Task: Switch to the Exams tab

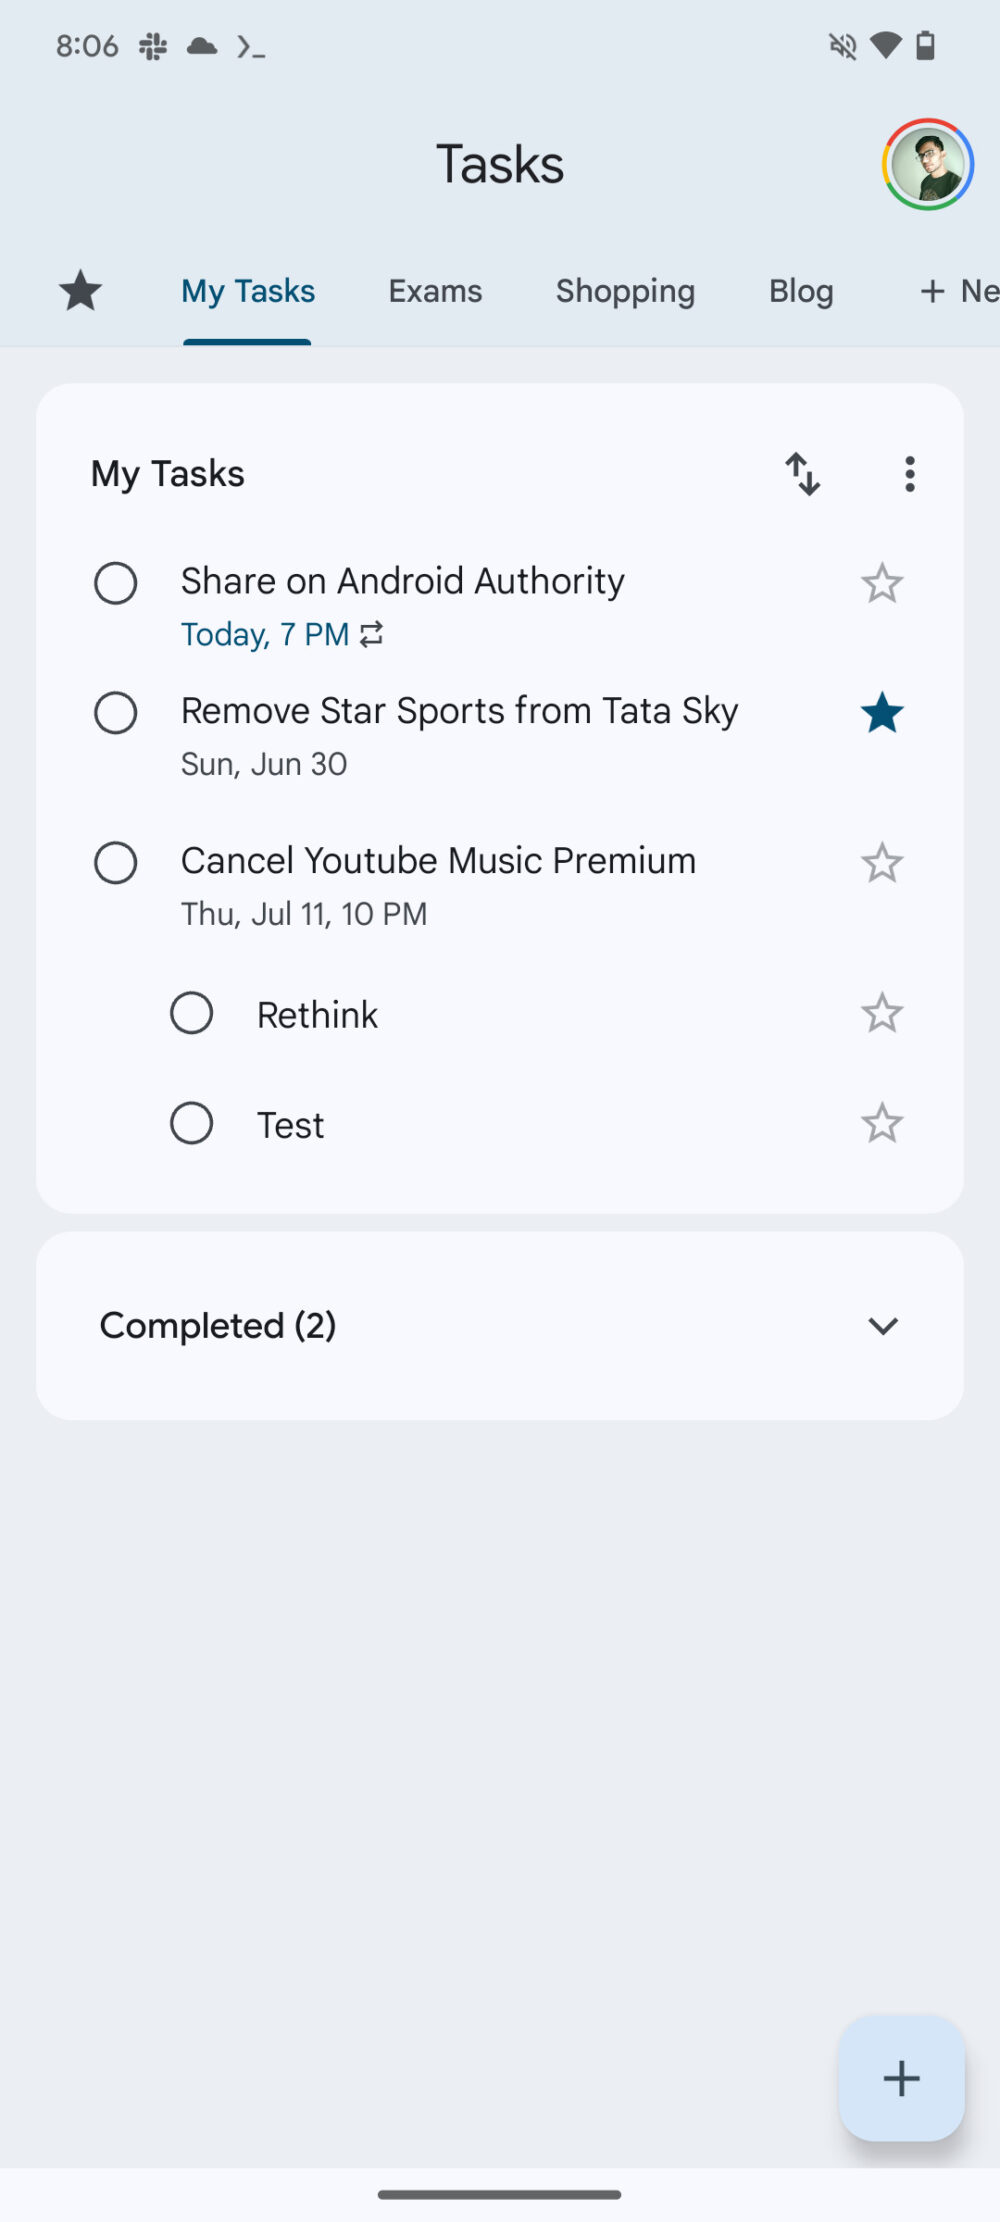Action: pos(435,291)
